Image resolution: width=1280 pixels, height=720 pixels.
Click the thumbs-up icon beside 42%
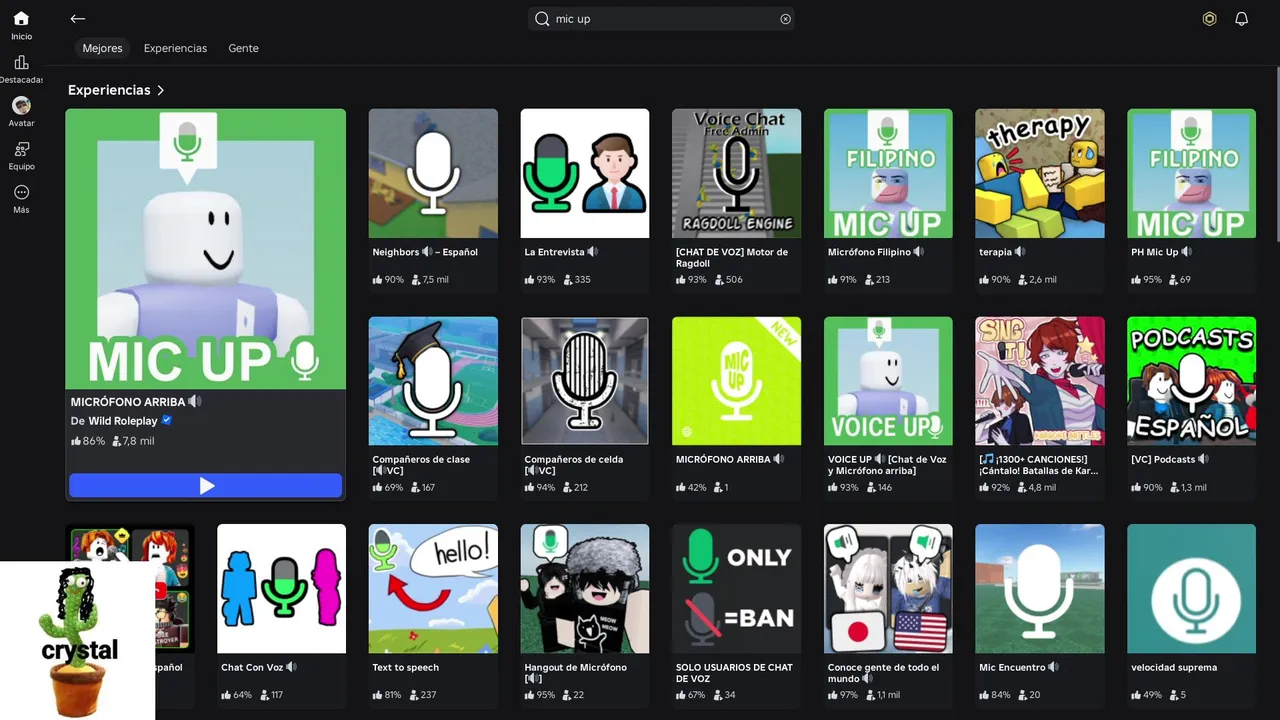tap(681, 488)
